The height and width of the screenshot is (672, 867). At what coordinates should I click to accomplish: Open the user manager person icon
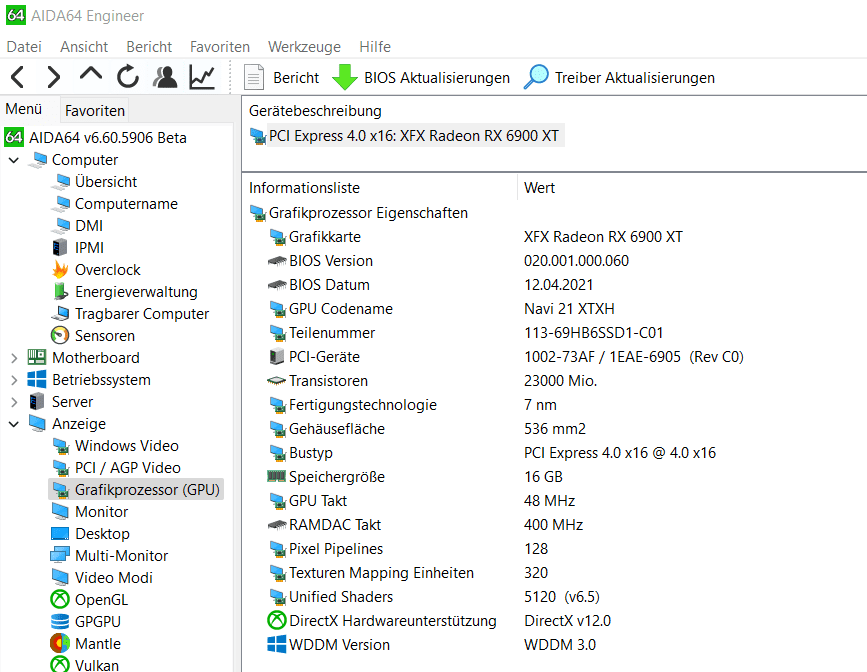[165, 77]
